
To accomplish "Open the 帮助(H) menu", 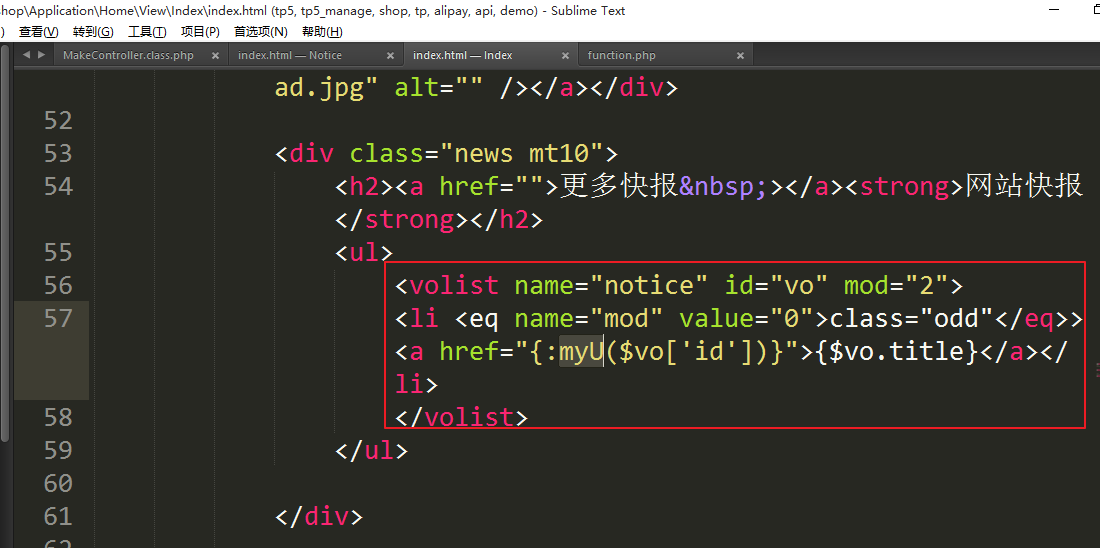I will 322,32.
